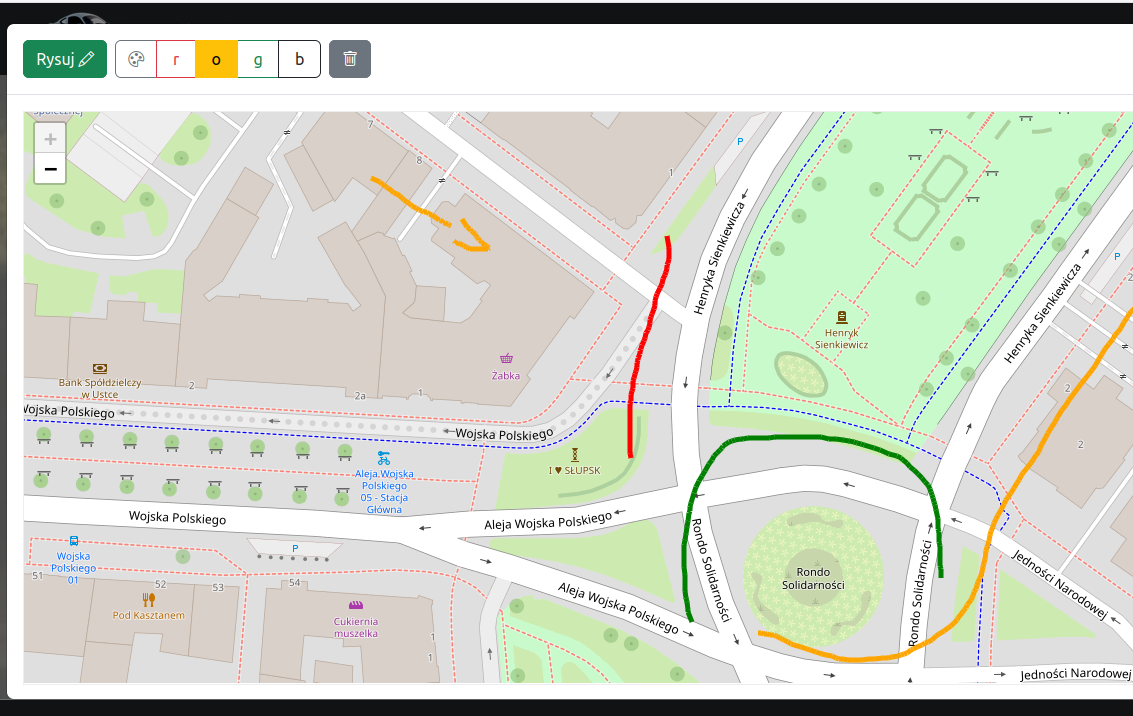The height and width of the screenshot is (716, 1133).
Task: Click the pencil icon in Rysuj button
Action: [x=87, y=59]
